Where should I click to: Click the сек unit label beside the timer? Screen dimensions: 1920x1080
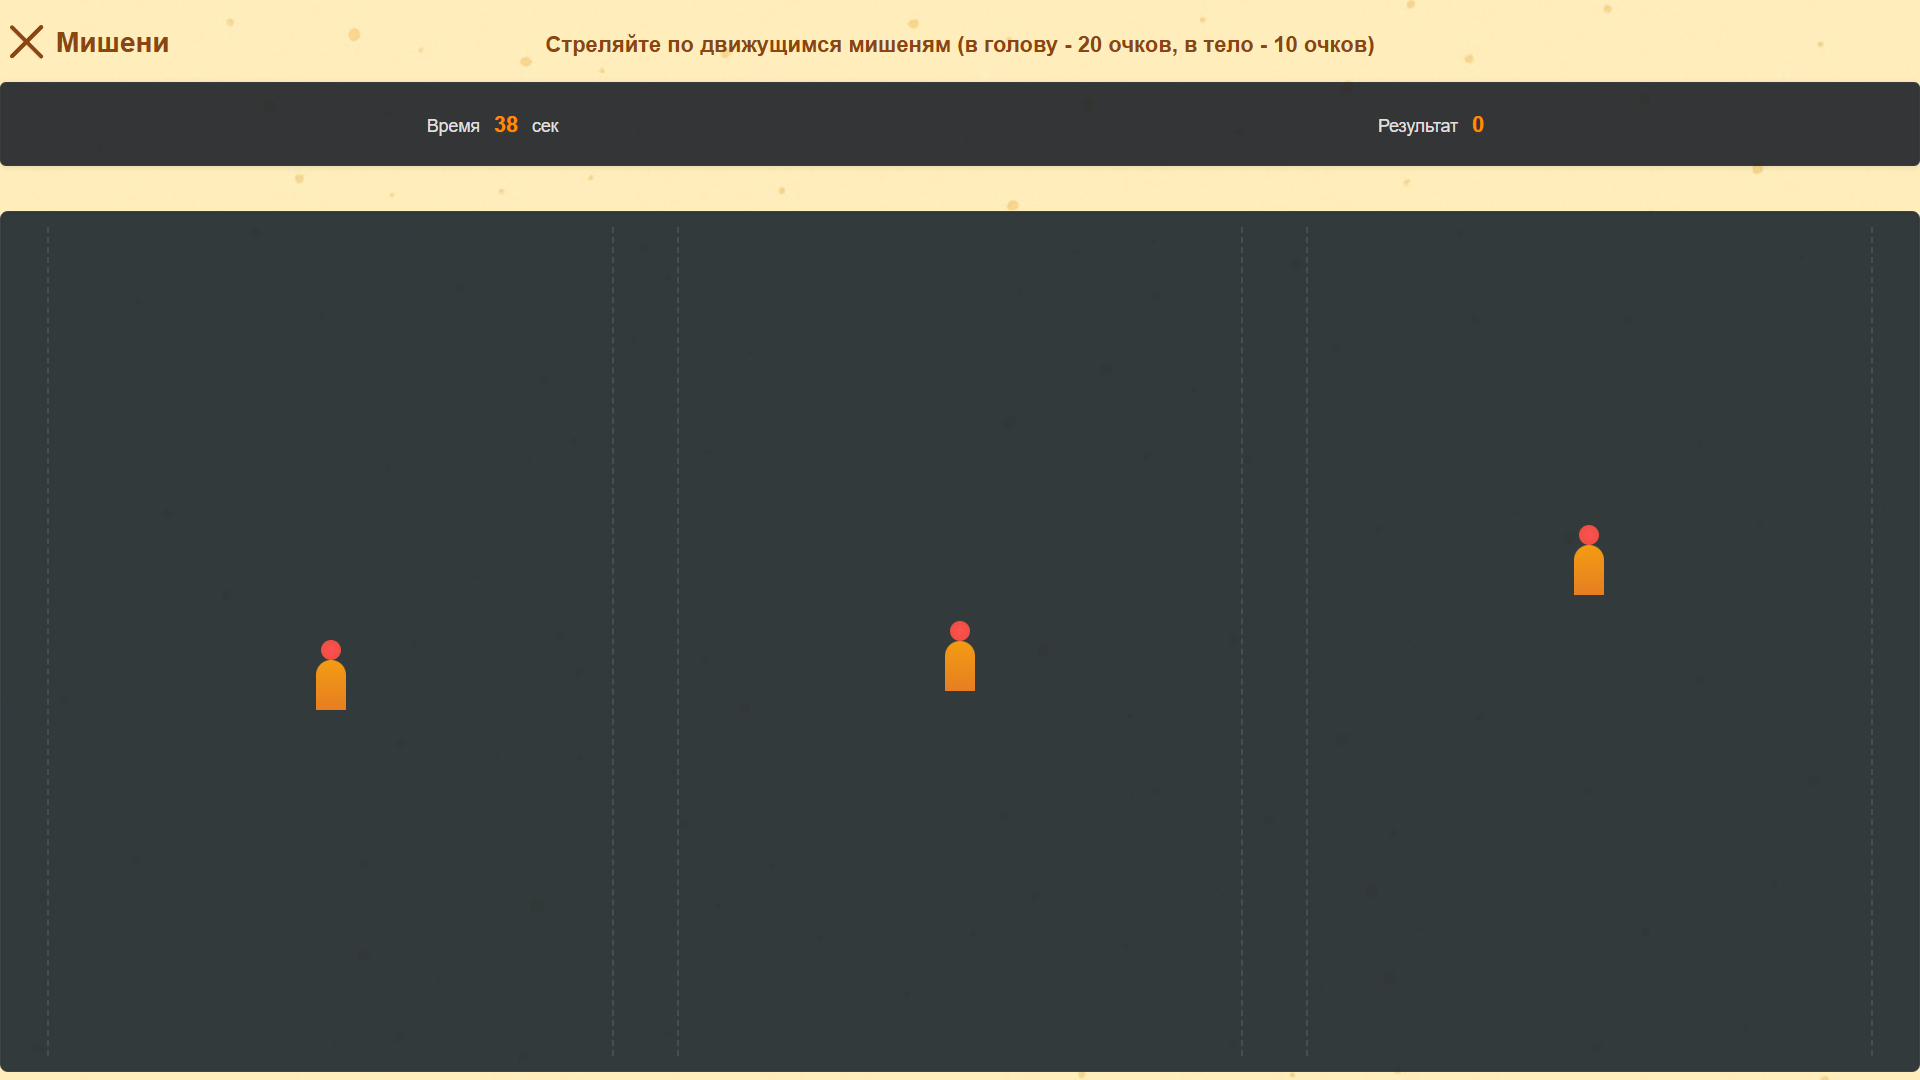[544, 126]
